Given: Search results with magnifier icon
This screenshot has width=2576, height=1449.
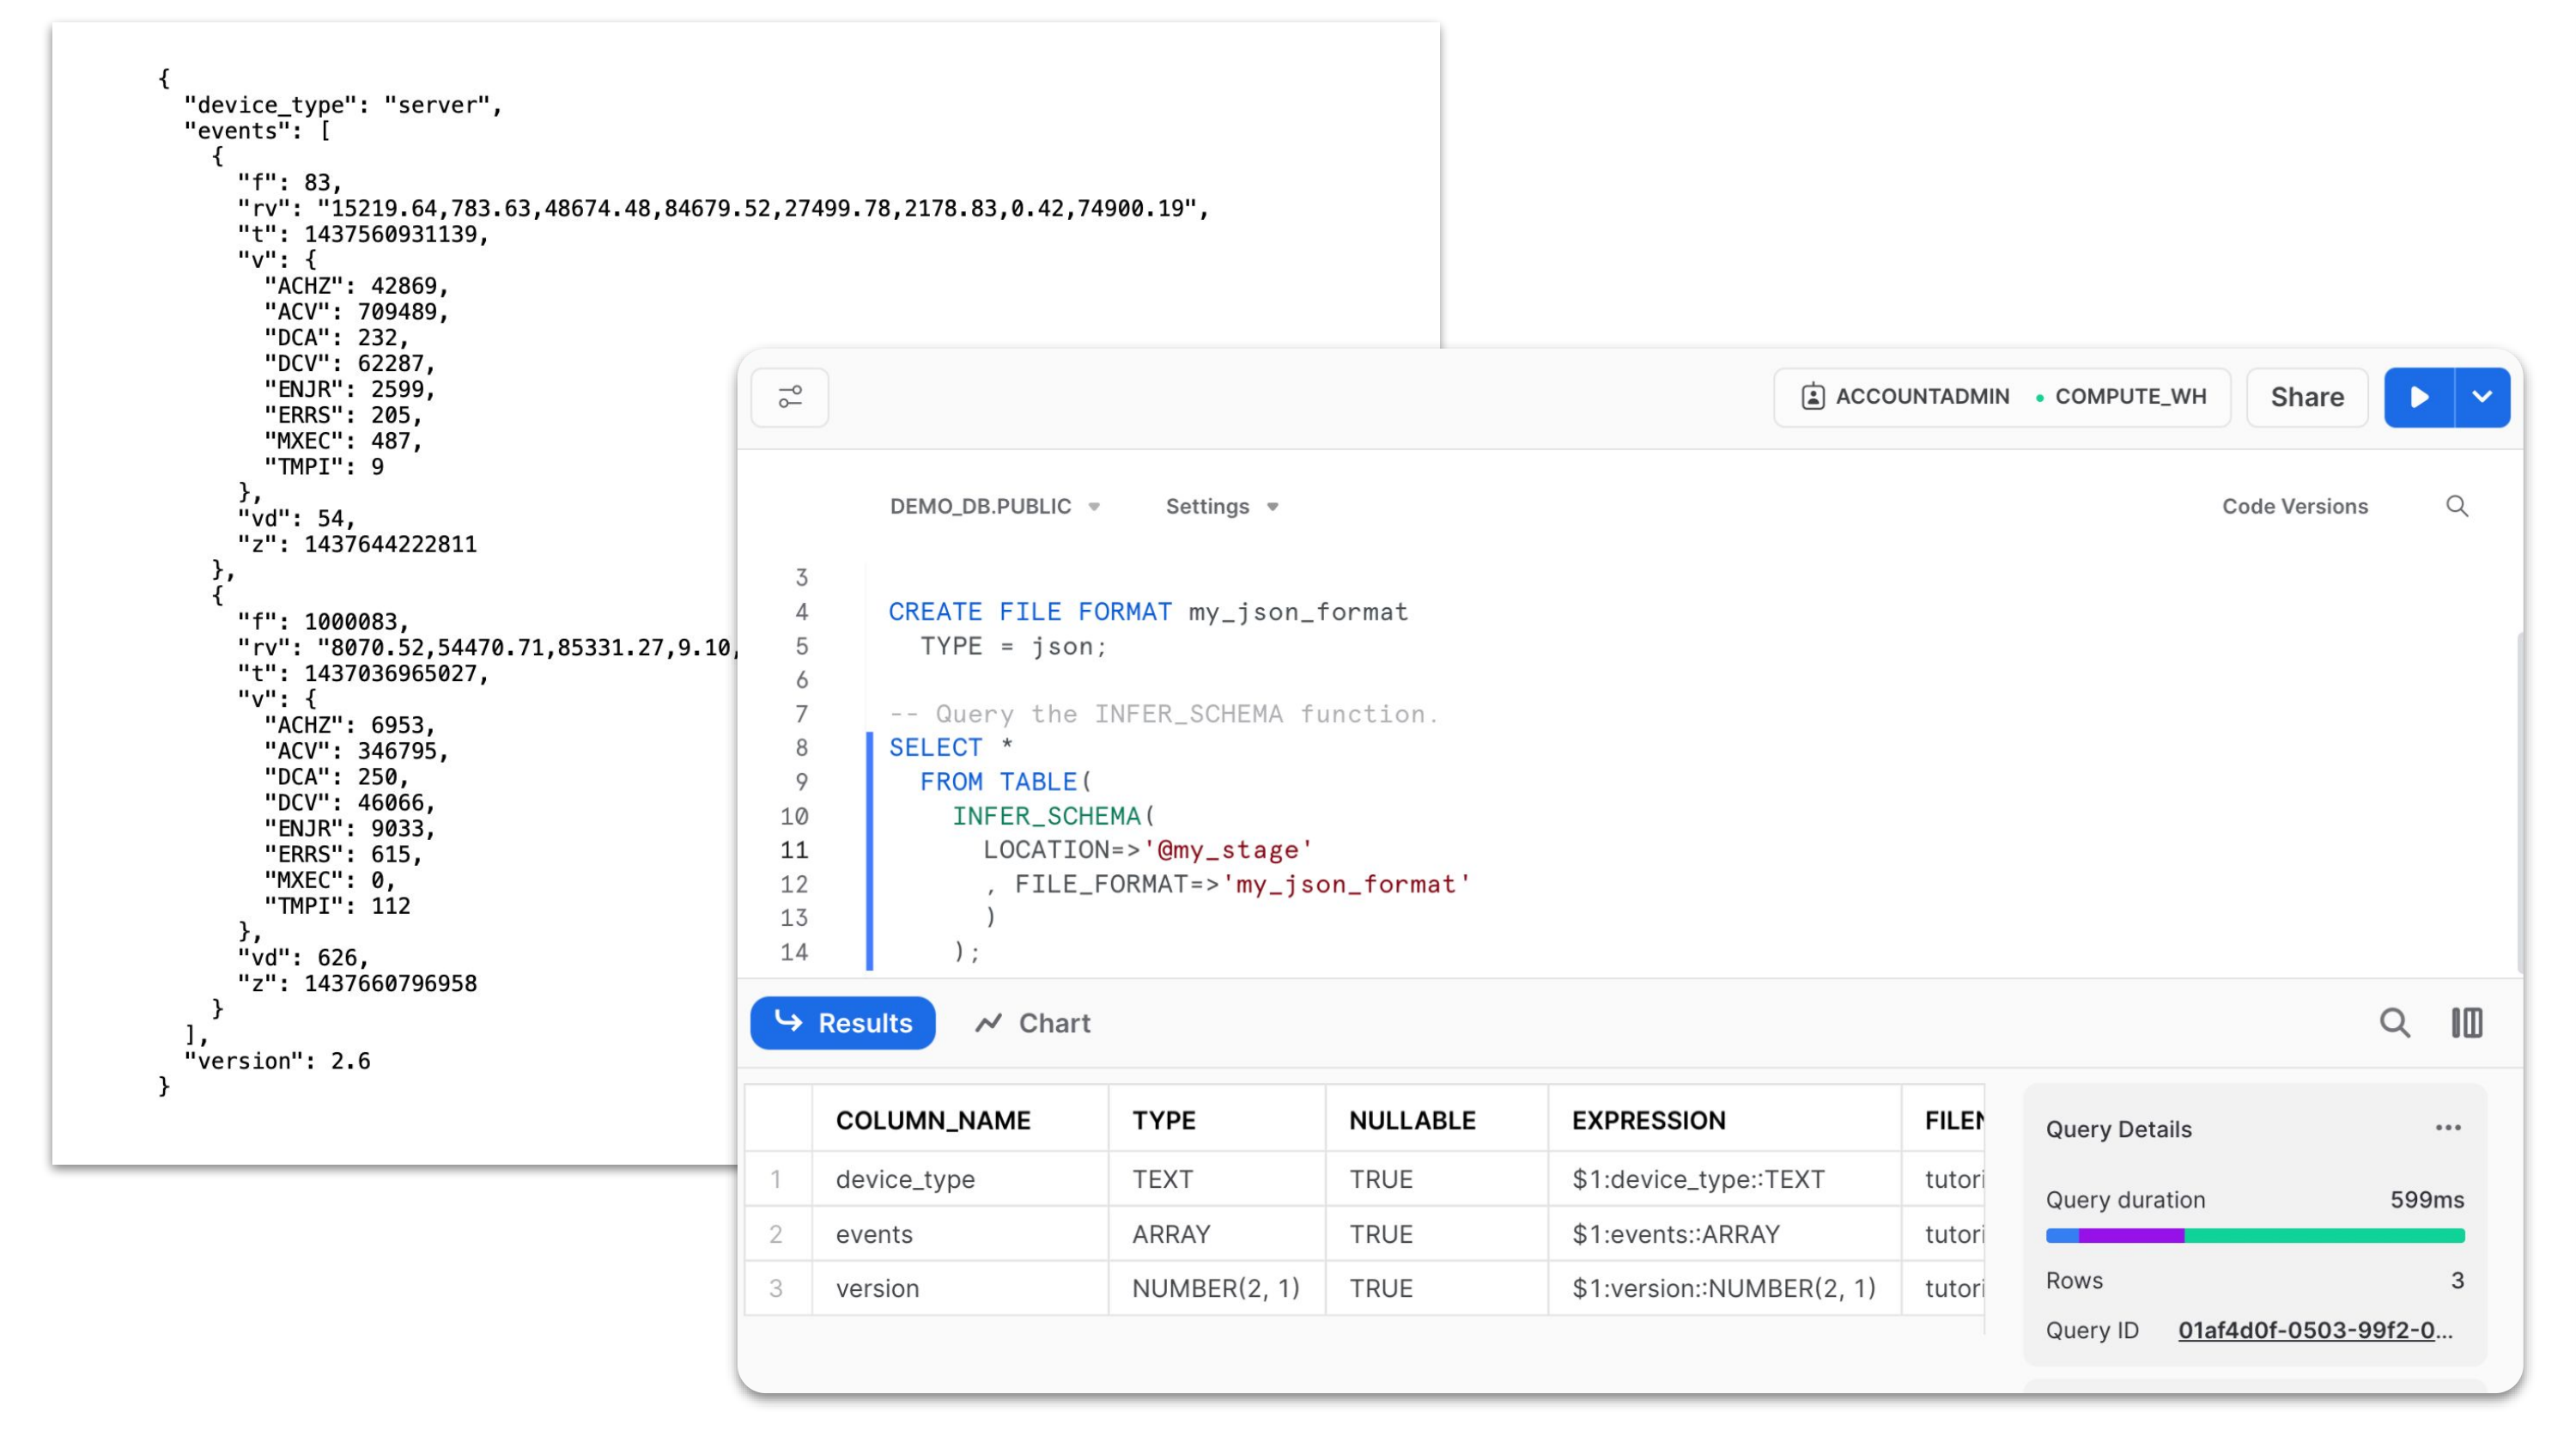Looking at the screenshot, I should coord(2394,1022).
